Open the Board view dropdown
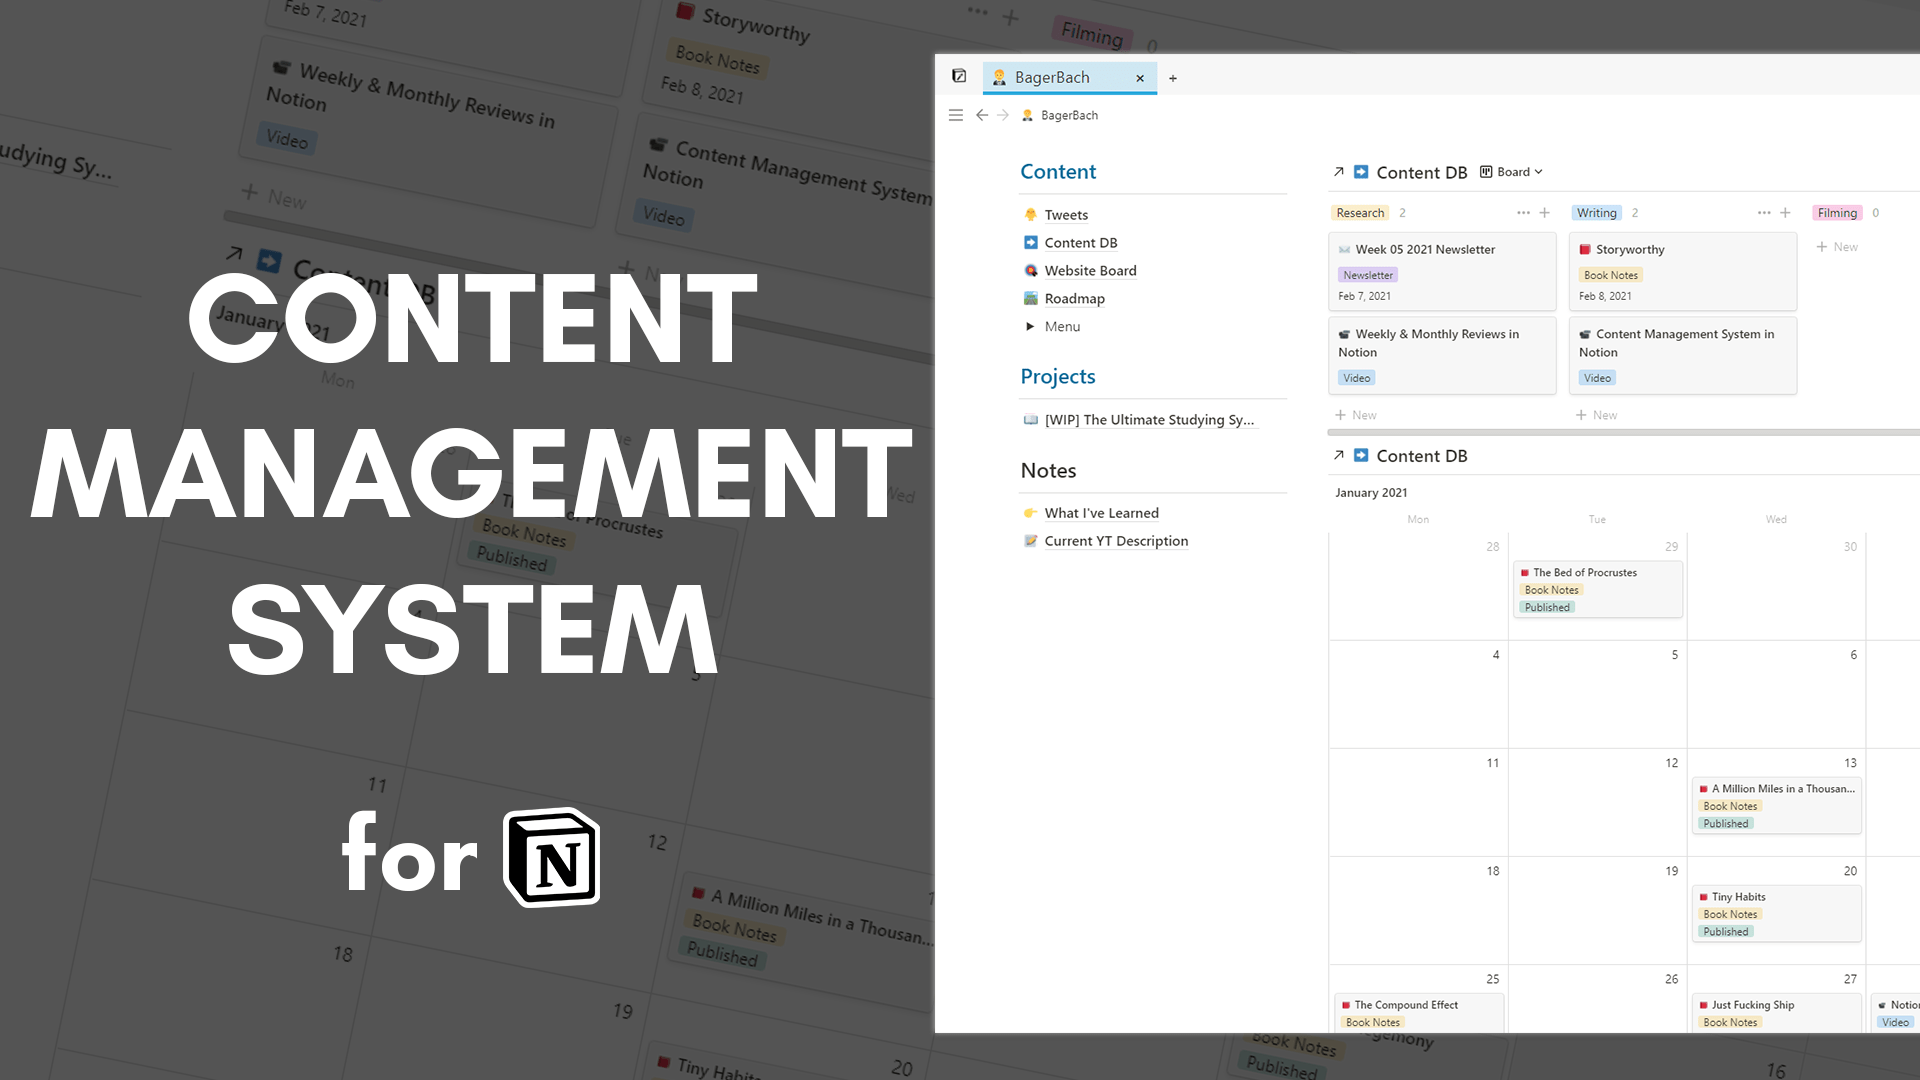 1512,172
